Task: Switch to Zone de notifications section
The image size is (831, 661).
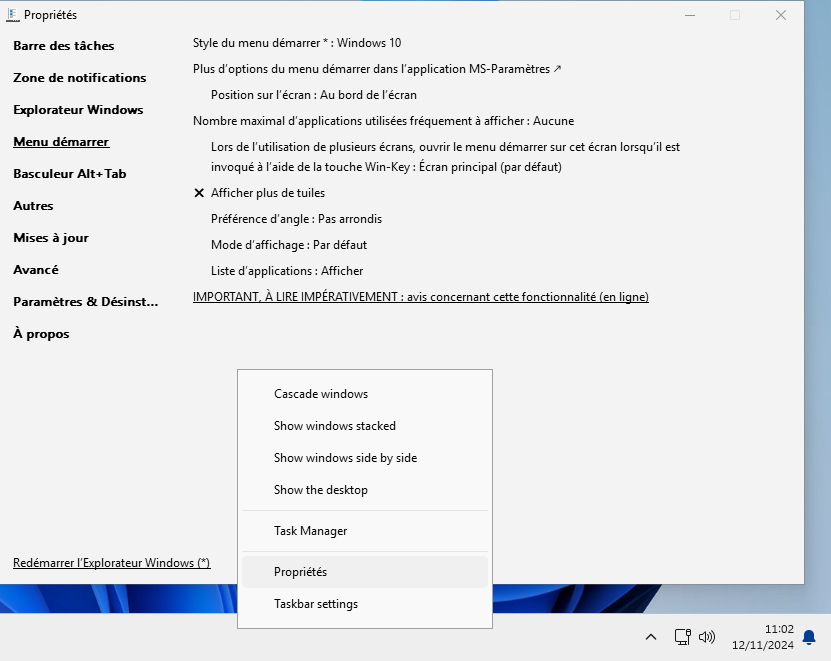Action: tap(79, 77)
